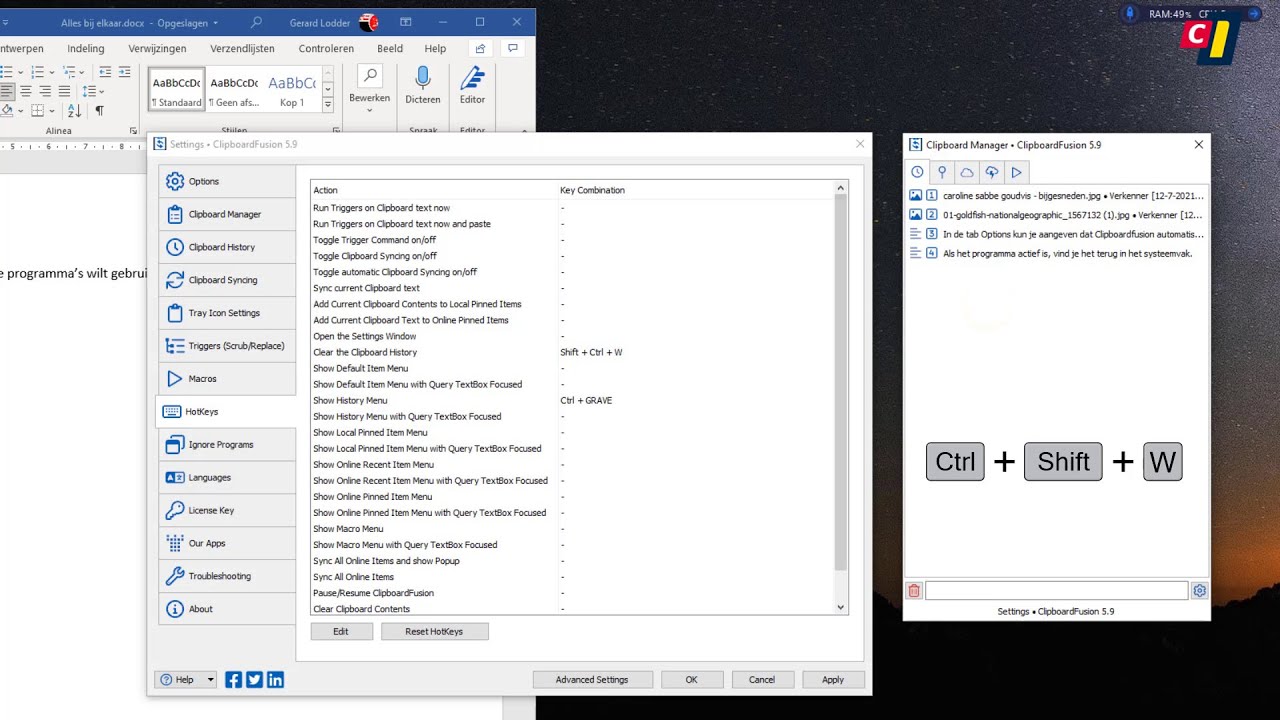Open the Clipboard History settings section
The width and height of the screenshot is (1280, 720).
tap(227, 247)
